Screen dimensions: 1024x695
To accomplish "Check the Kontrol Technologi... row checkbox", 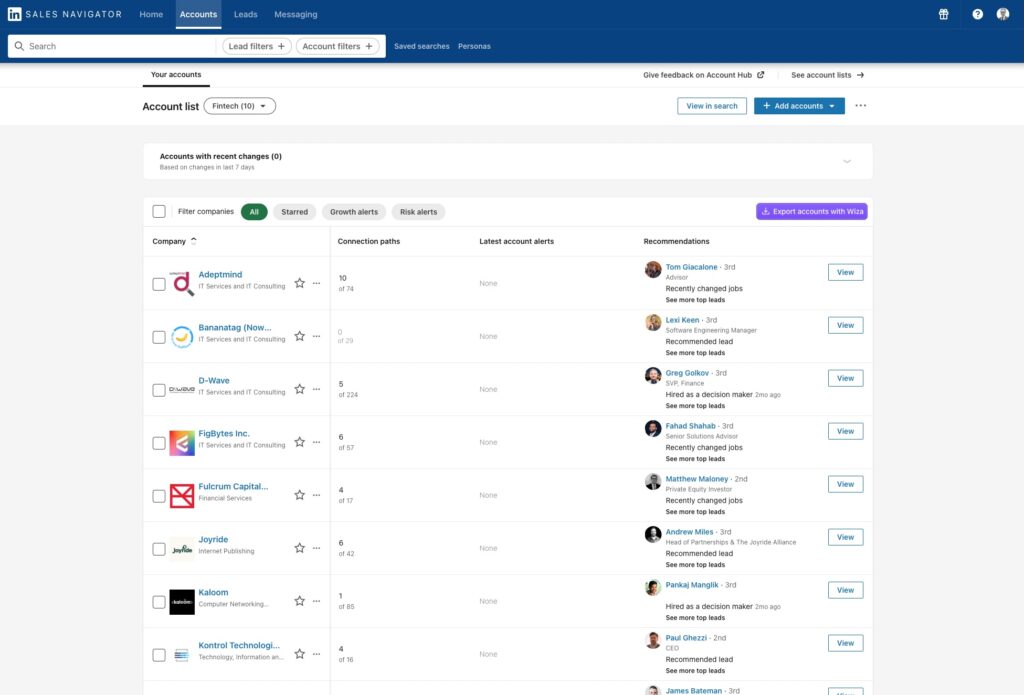I will [x=159, y=655].
